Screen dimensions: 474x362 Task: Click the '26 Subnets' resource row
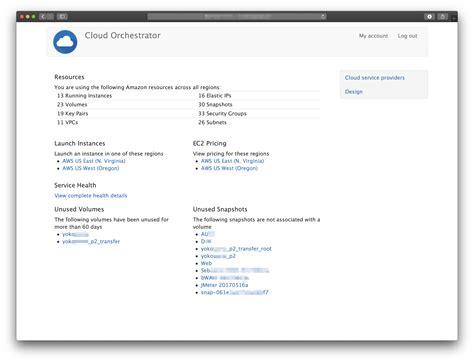212,123
